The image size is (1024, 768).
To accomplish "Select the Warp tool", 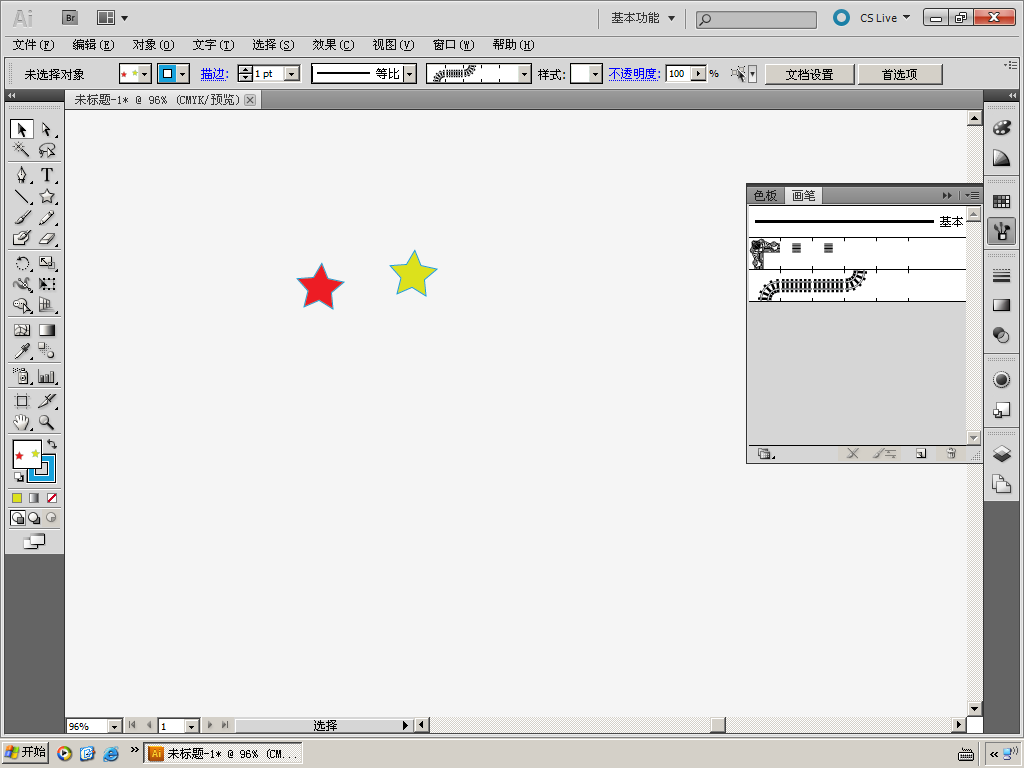I will [x=22, y=284].
